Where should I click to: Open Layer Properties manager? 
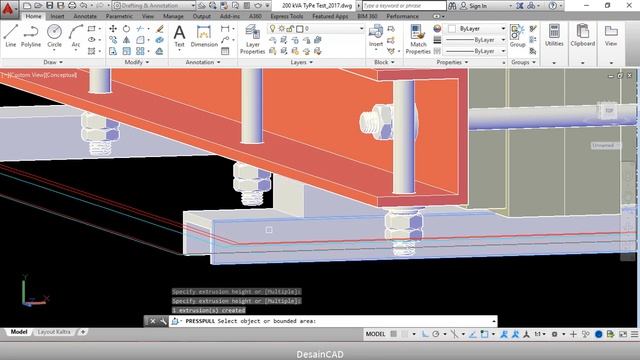pyautogui.click(x=252, y=40)
